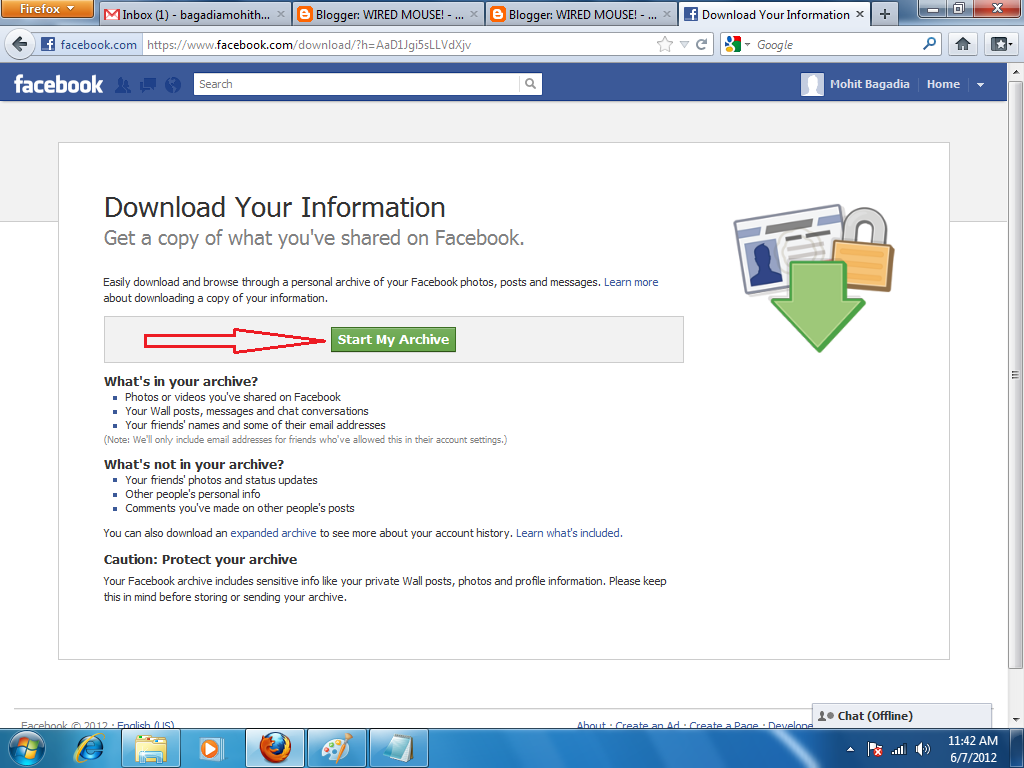1024x768 pixels.
Task: Click the profile picture thumbnail in header
Action: [x=812, y=84]
